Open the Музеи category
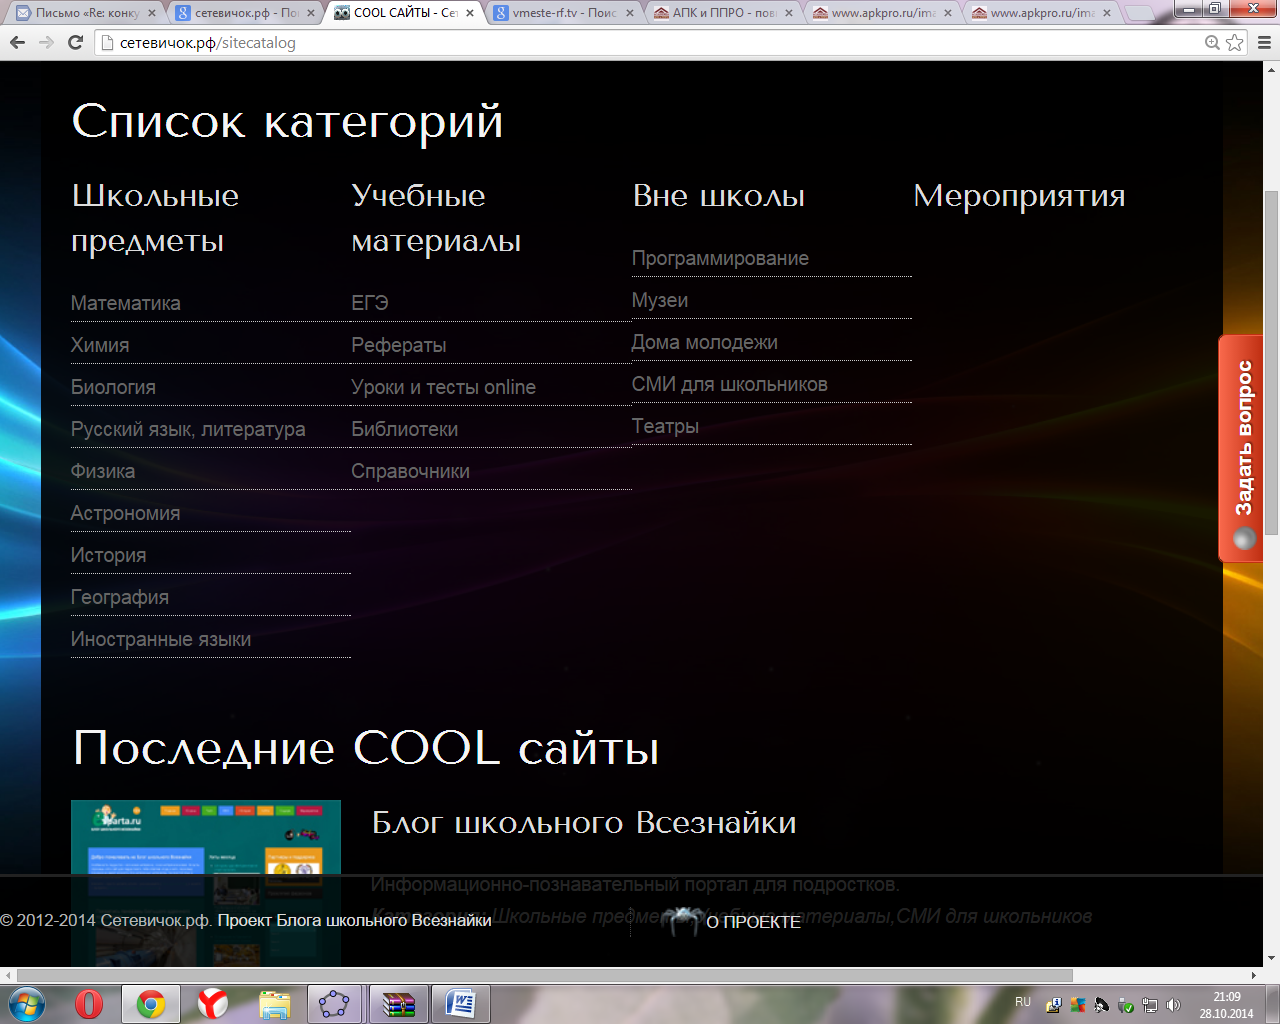This screenshot has height=1024, width=1280. [660, 300]
